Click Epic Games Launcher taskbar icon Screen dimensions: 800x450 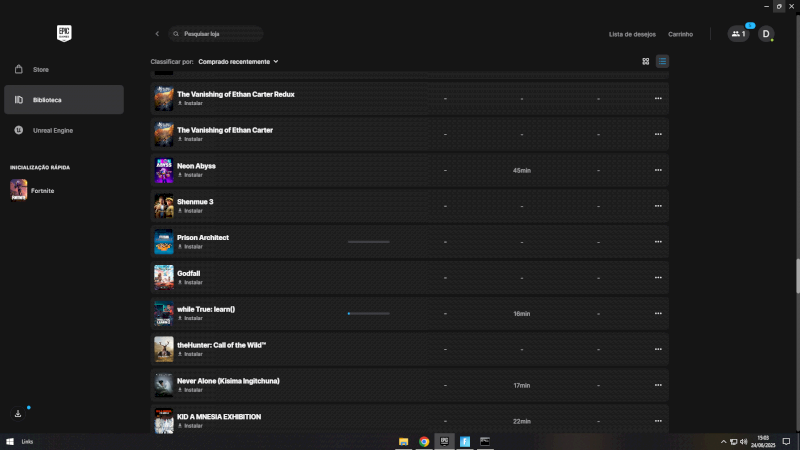tap(444, 441)
